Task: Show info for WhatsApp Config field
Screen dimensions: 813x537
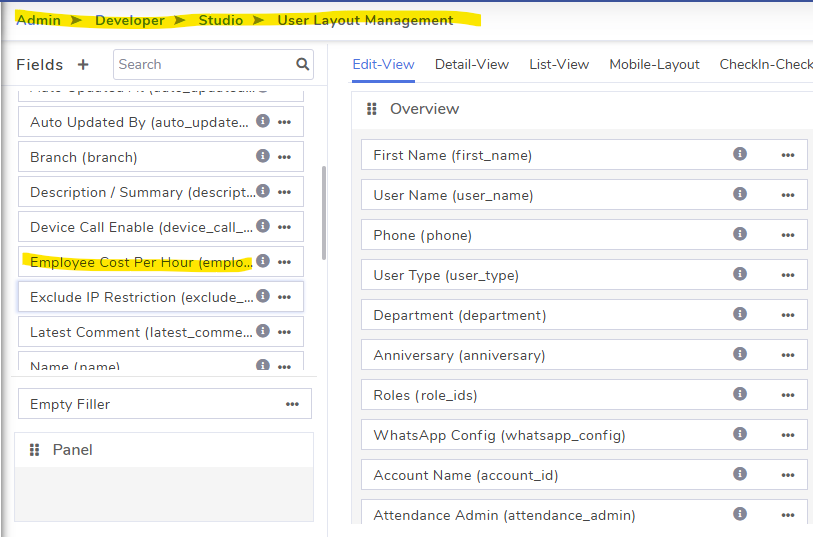Action: (x=740, y=434)
